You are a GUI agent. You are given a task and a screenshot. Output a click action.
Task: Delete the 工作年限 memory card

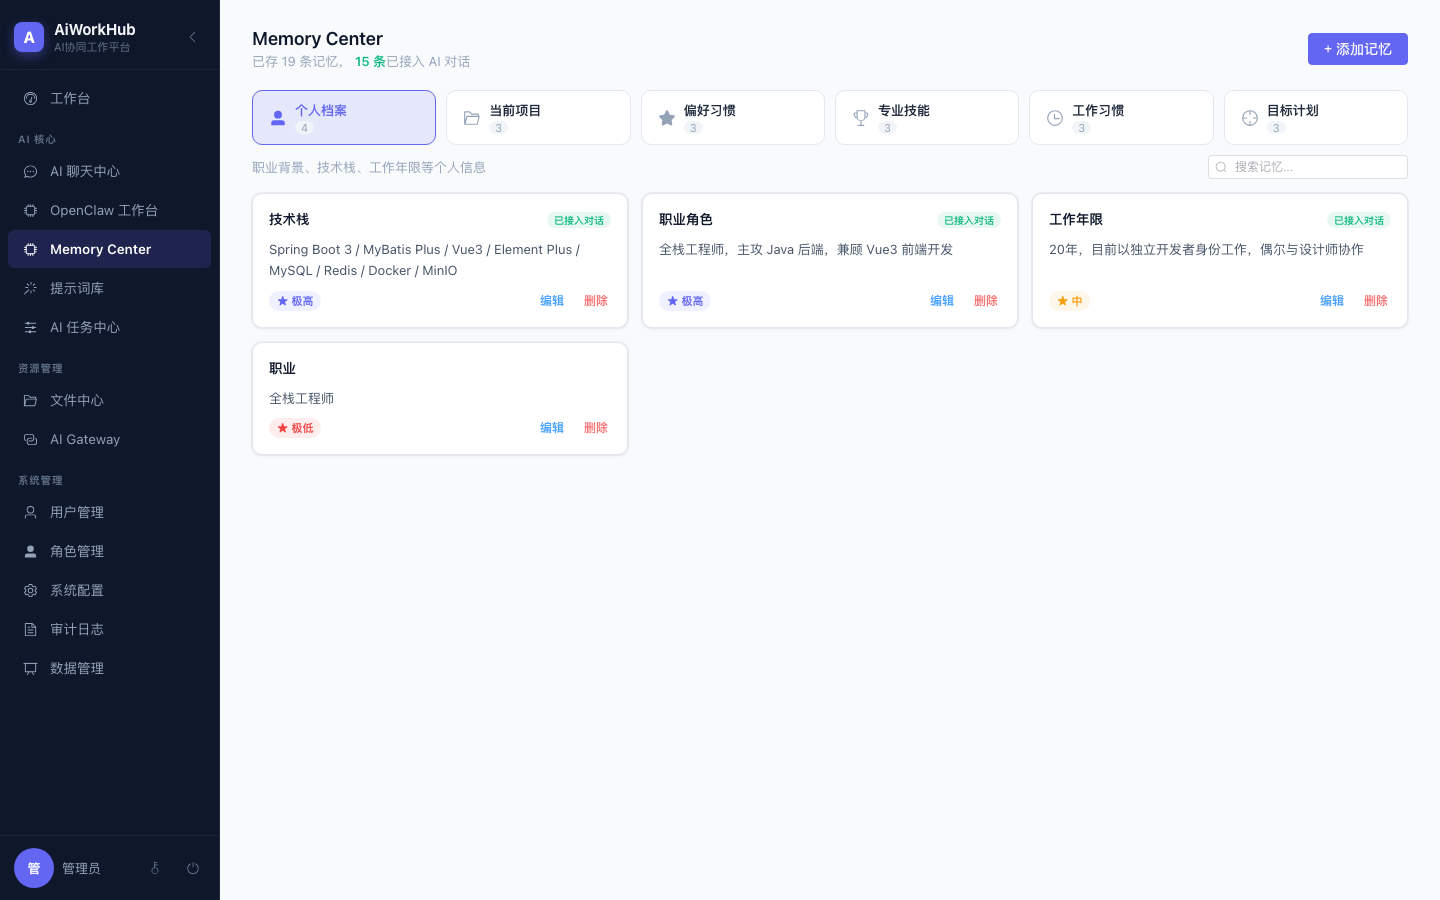pos(1376,301)
